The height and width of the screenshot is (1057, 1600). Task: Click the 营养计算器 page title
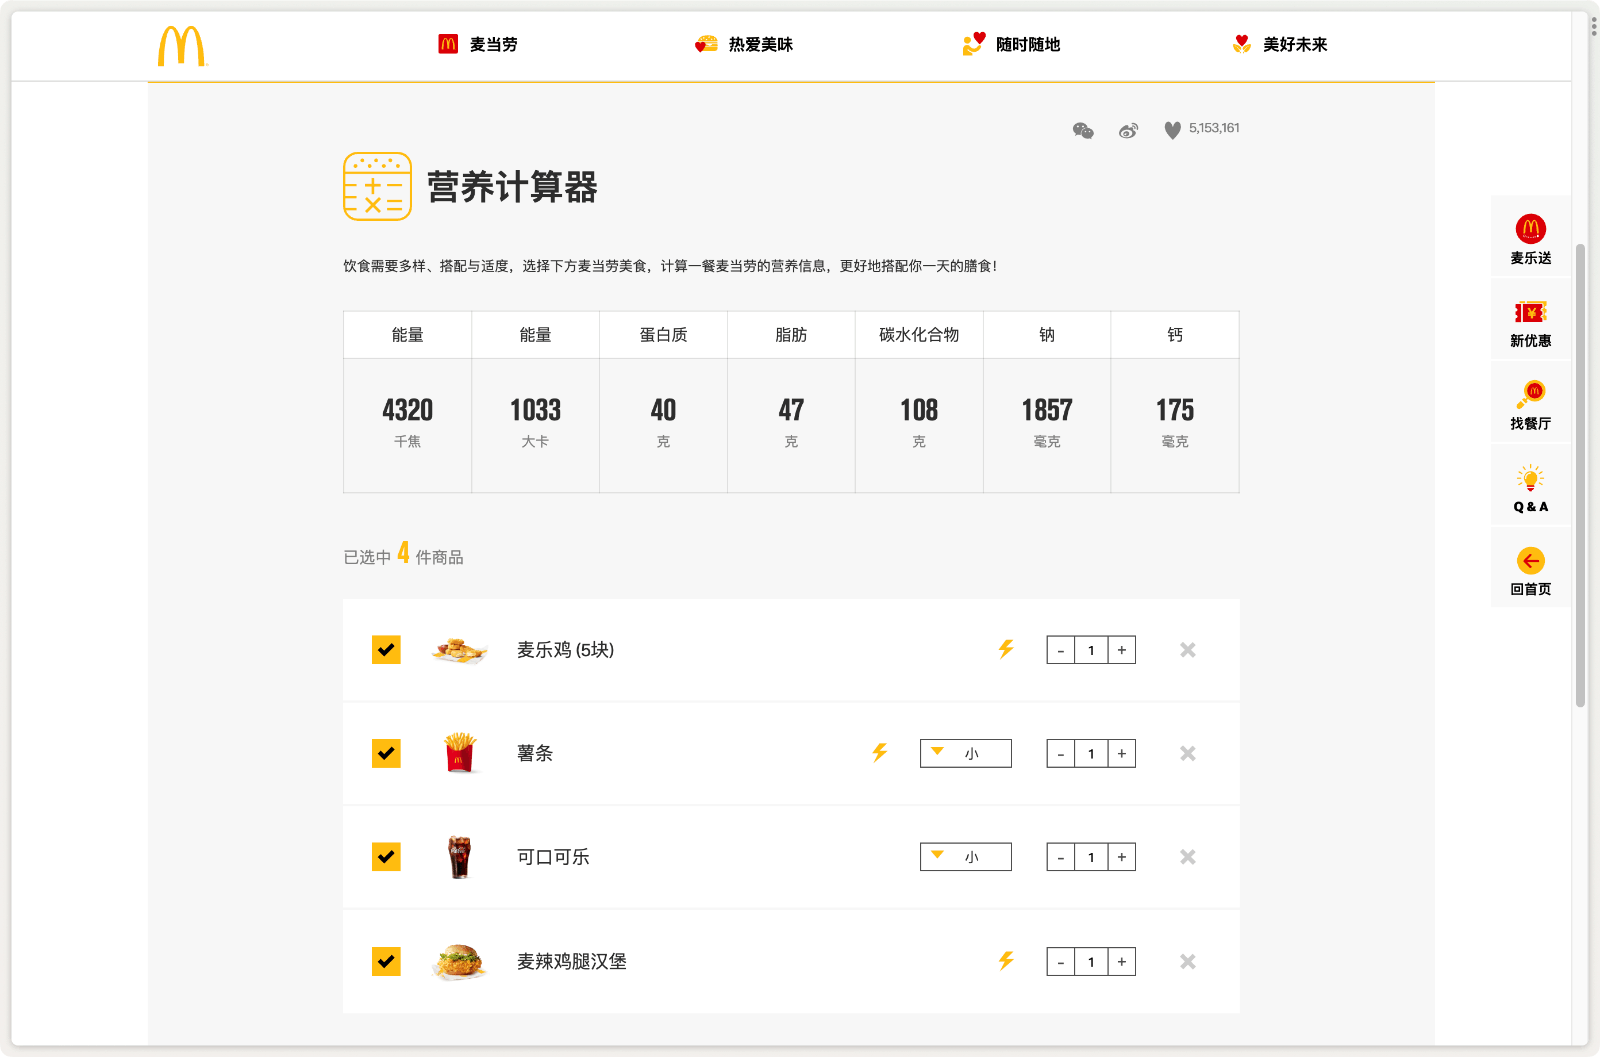coord(512,187)
